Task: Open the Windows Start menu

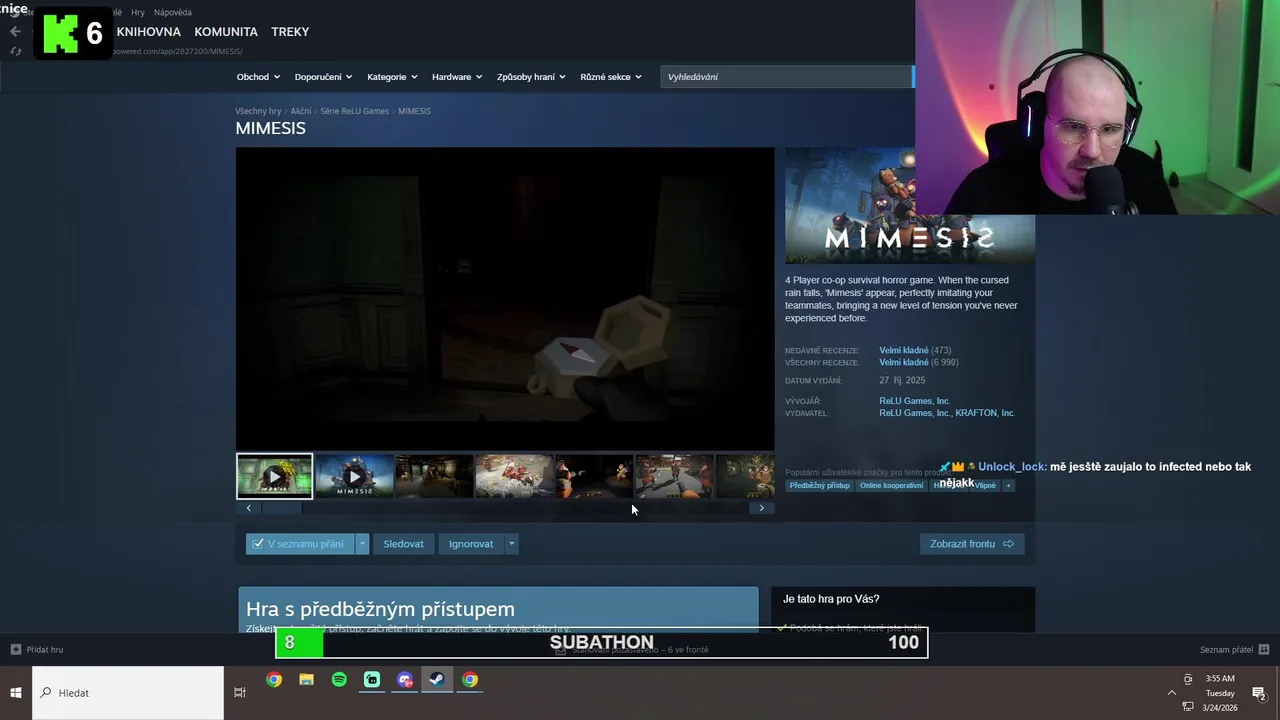Action: click(16, 692)
